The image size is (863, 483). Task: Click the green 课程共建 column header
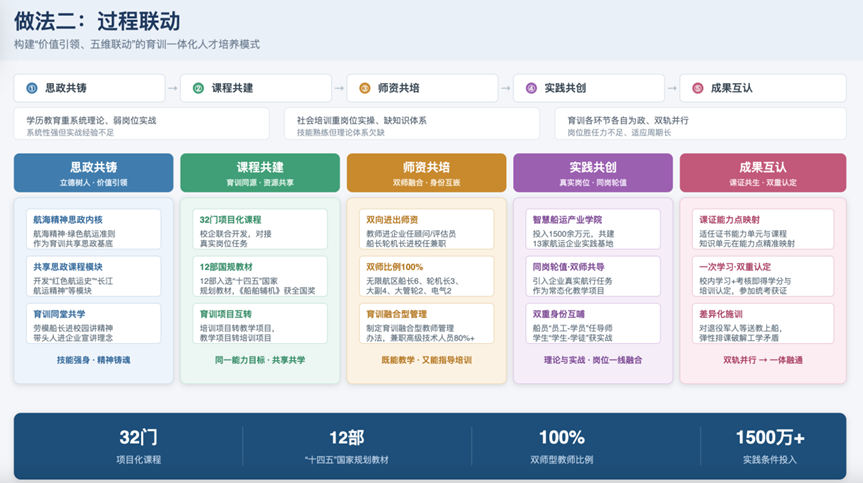(x=260, y=173)
